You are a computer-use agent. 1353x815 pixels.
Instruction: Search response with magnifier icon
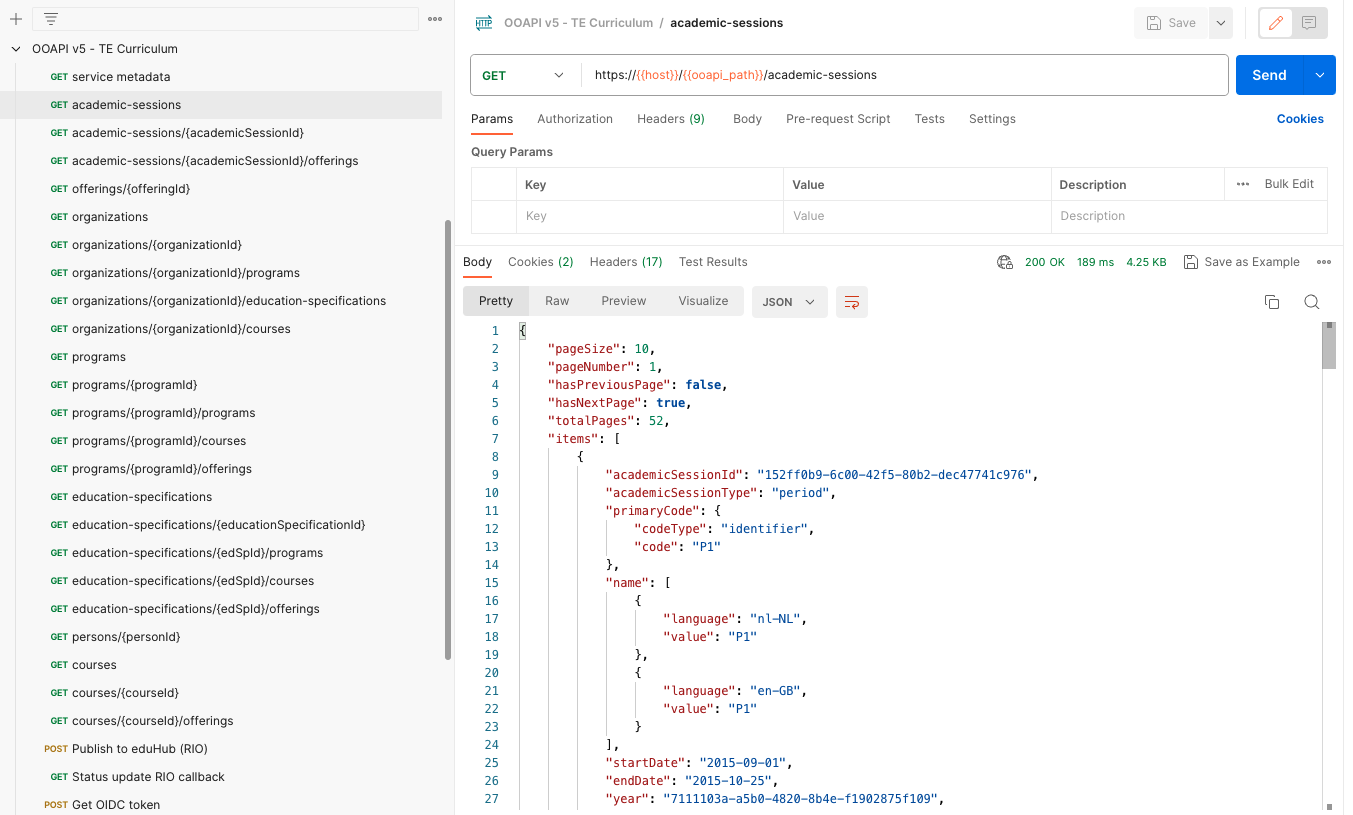tap(1312, 302)
